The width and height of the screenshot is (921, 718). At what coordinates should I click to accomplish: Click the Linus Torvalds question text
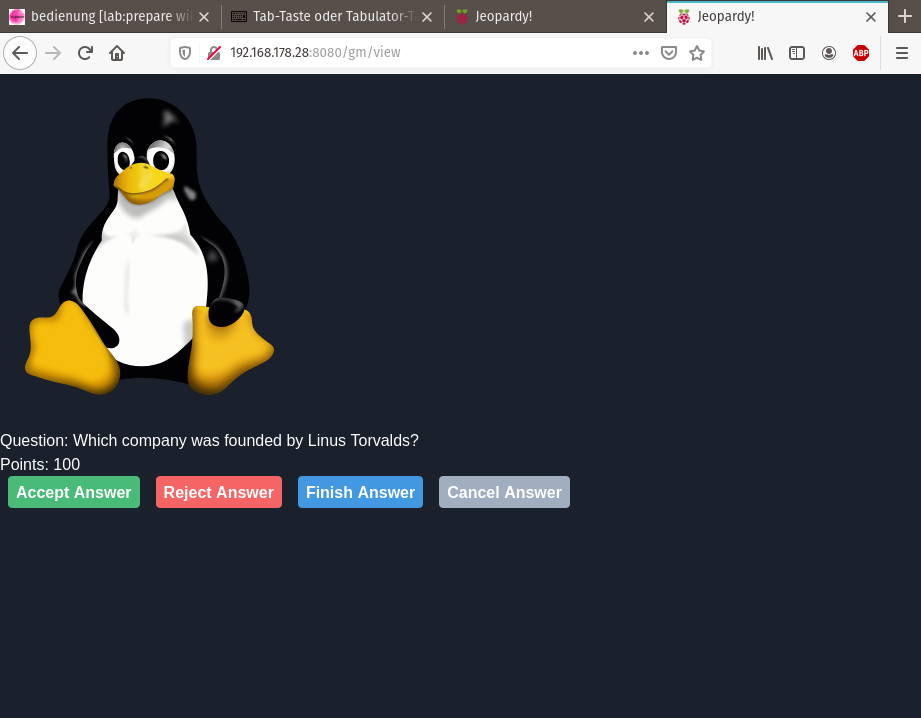[x=209, y=440]
